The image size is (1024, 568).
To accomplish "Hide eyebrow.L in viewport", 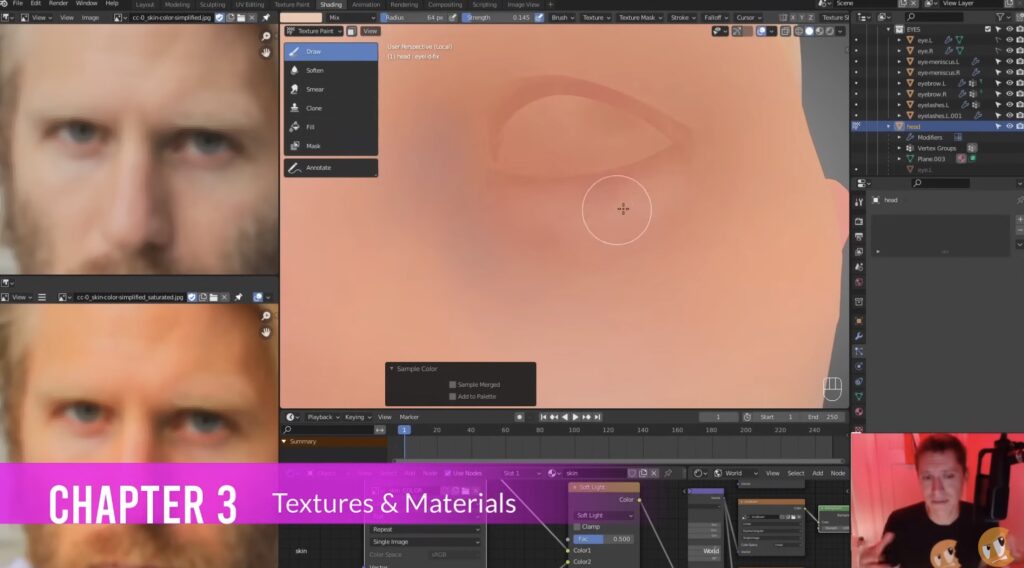I will 1009,84.
